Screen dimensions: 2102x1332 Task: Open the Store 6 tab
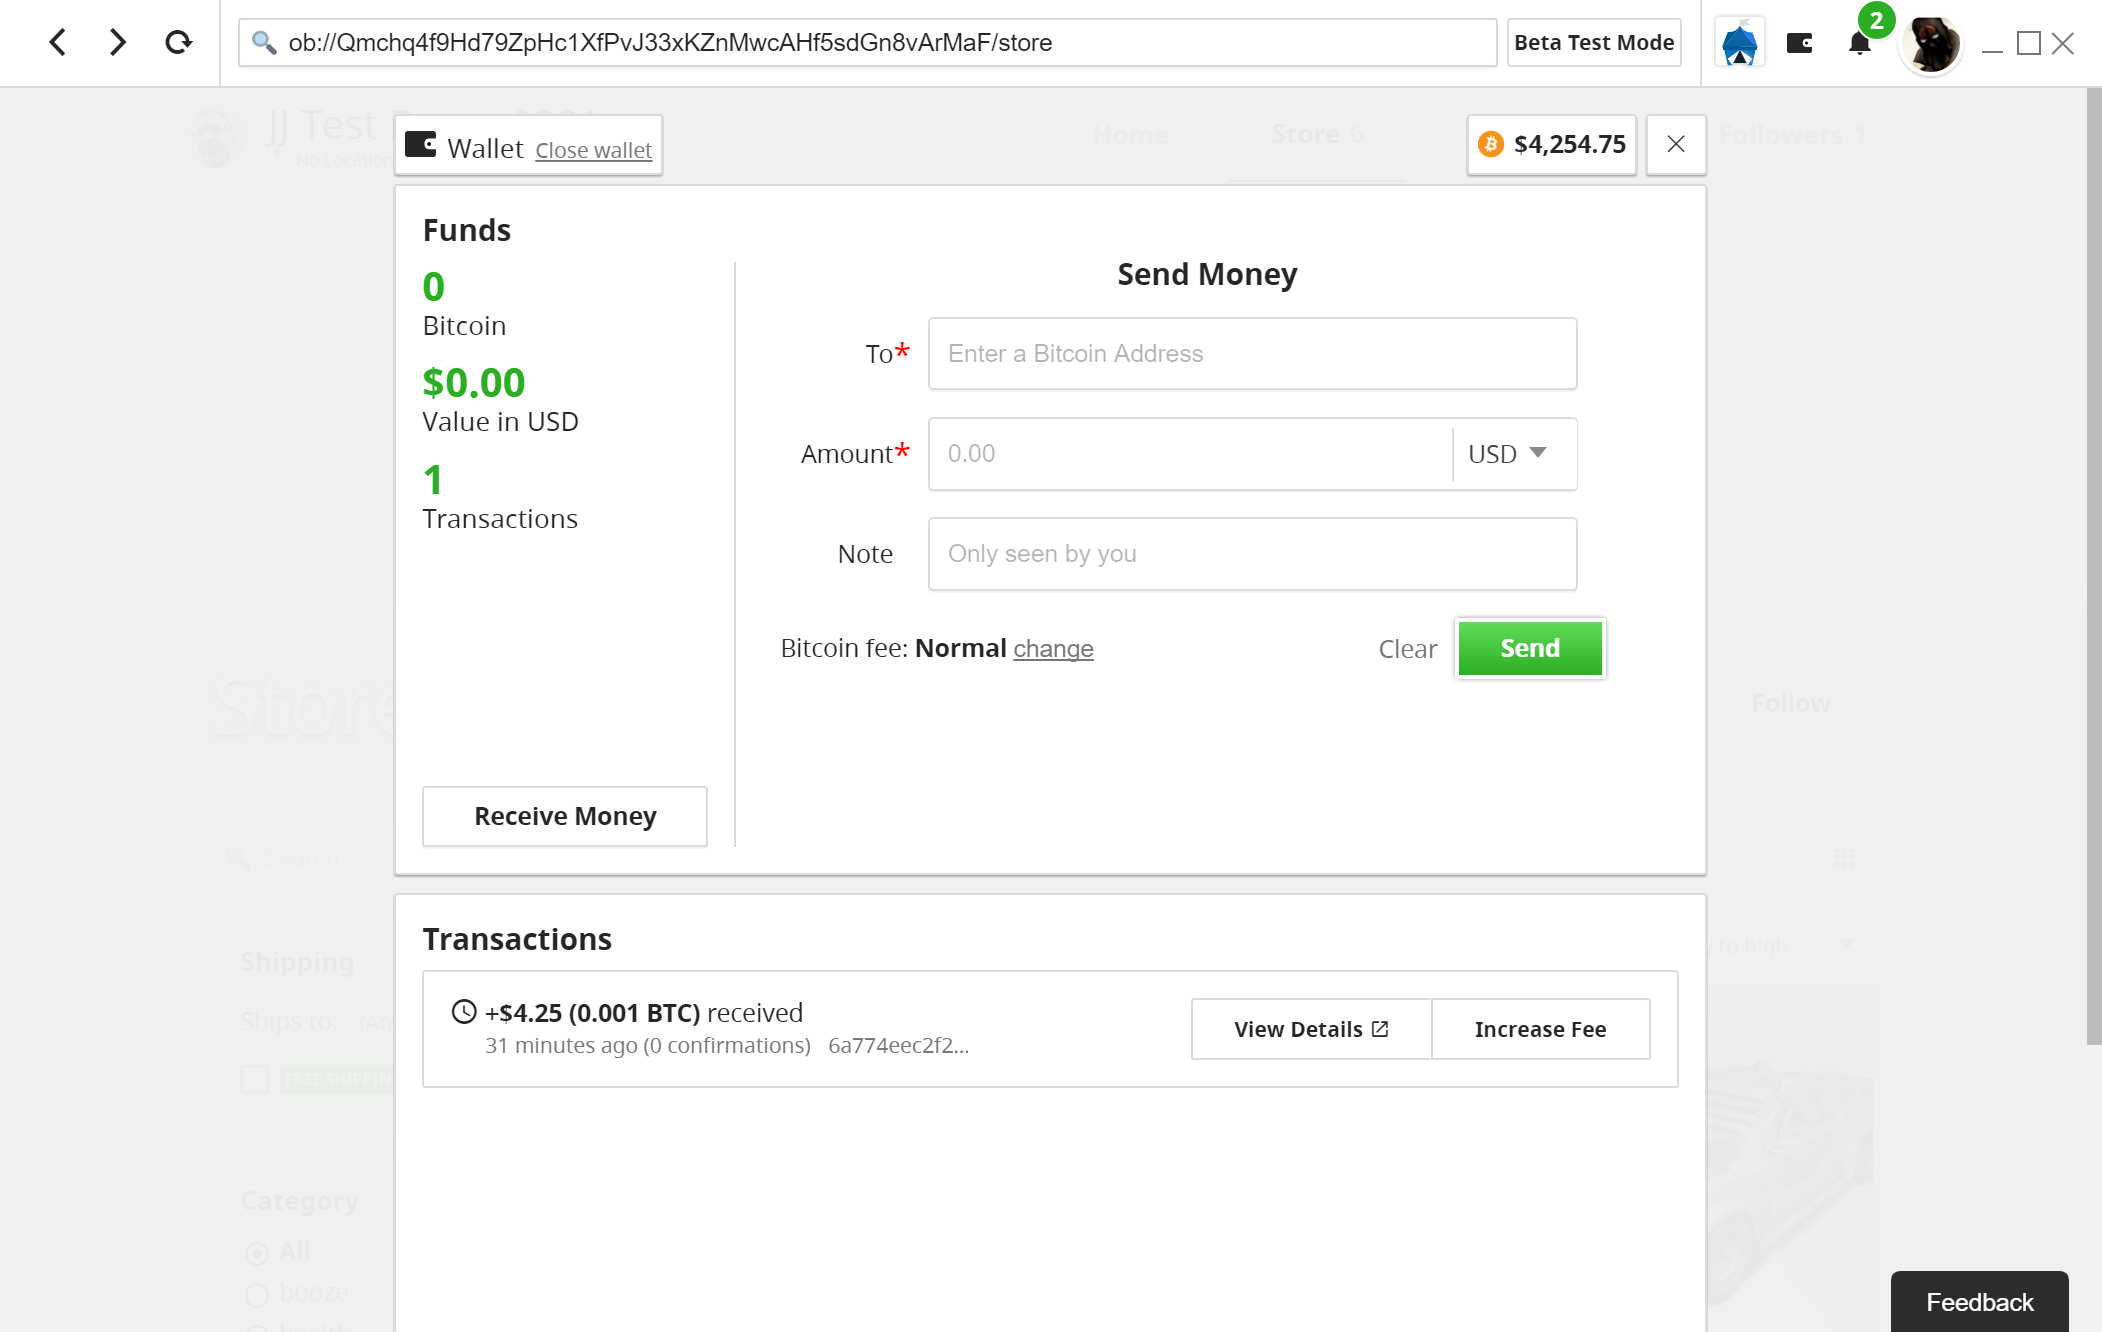pos(1315,133)
